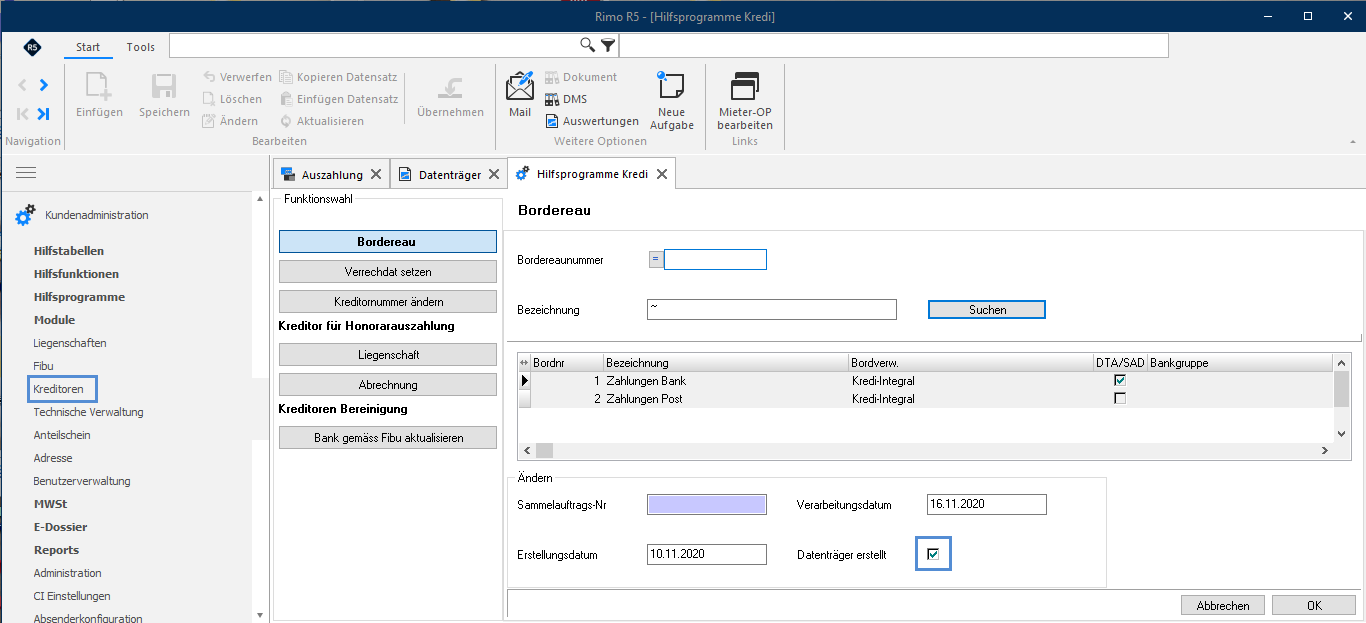
Task: Switch to the Auszahlung tab
Action: (332, 174)
